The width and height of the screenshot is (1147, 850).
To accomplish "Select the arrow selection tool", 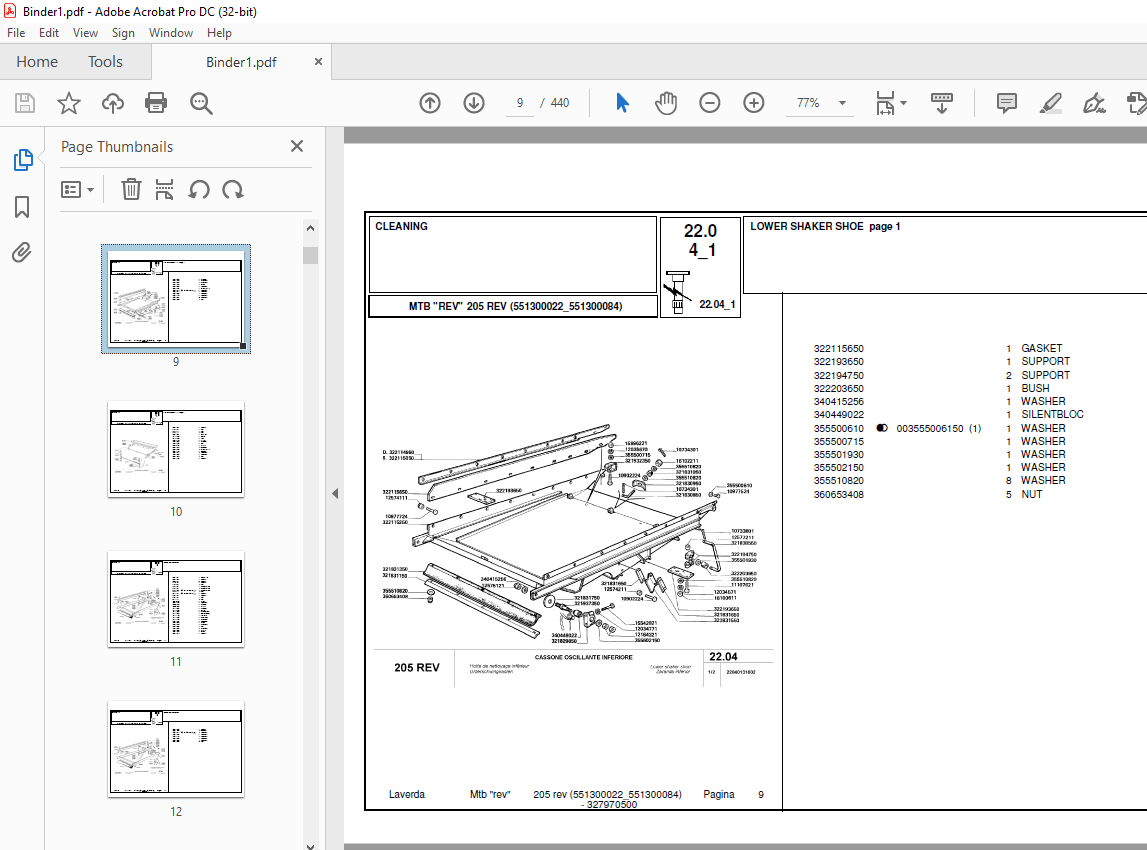I will [623, 103].
